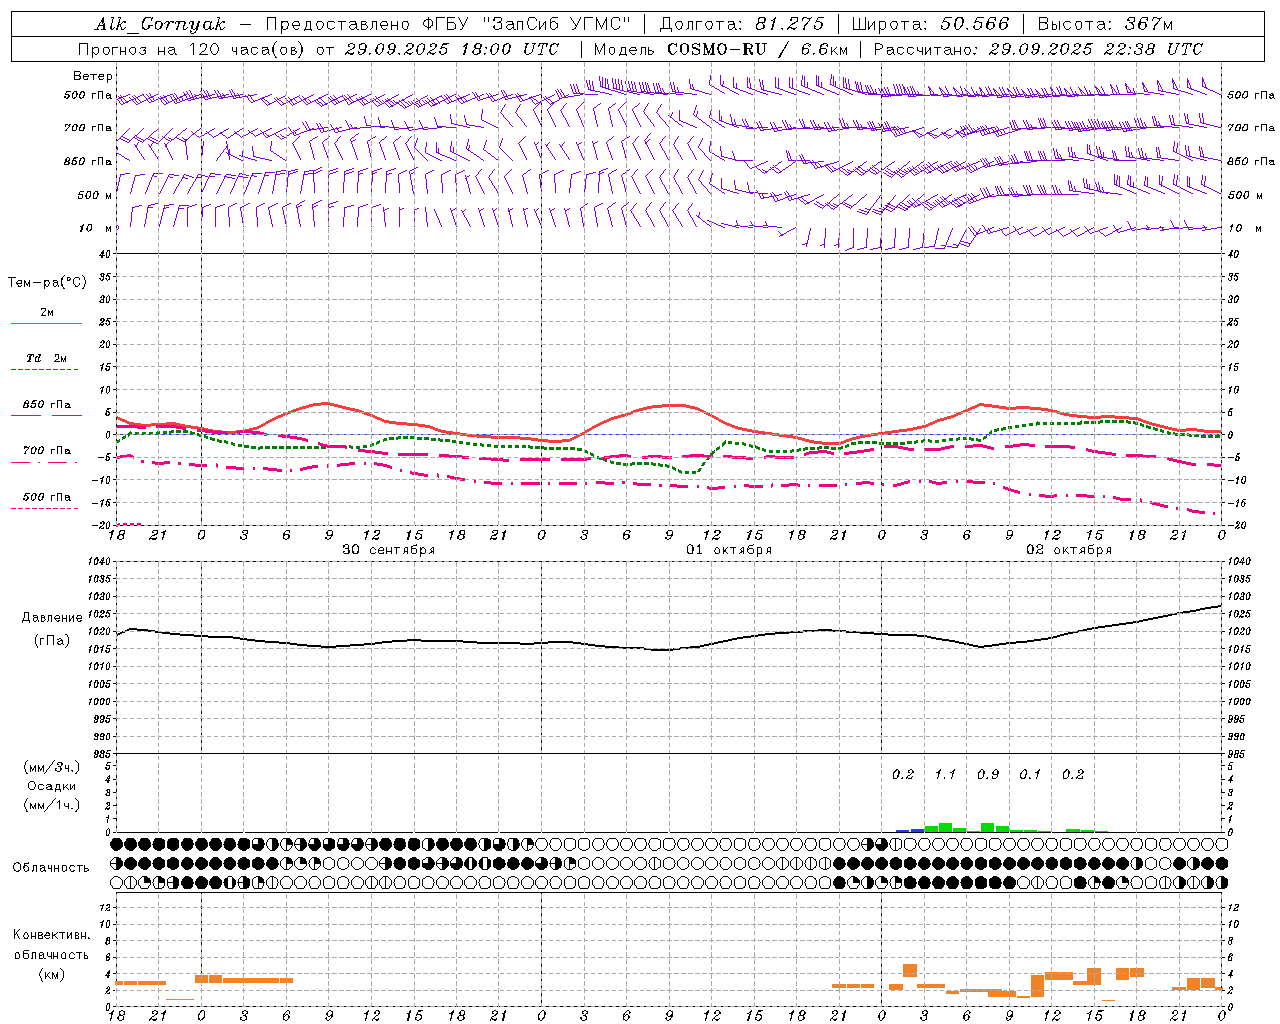Click the 'Осадки' precipitation label
The image size is (1280, 1024).
[52, 786]
